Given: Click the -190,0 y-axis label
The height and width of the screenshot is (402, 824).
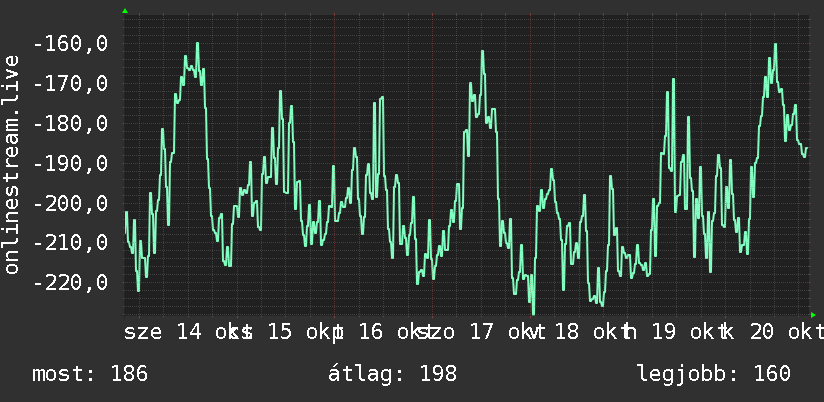Looking at the screenshot, I should pyautogui.click(x=70, y=163).
